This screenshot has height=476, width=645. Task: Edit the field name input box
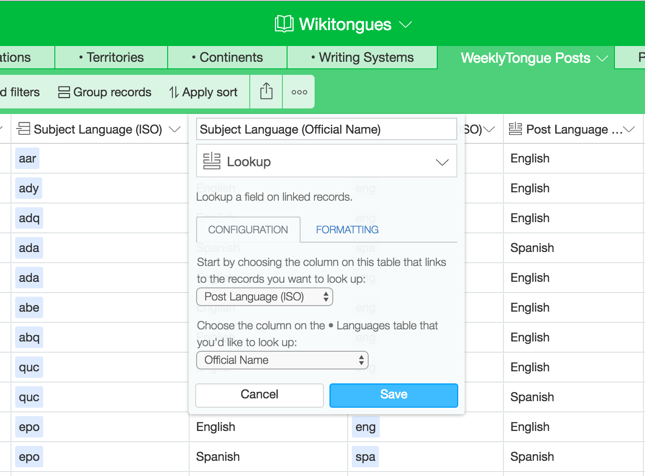point(326,129)
